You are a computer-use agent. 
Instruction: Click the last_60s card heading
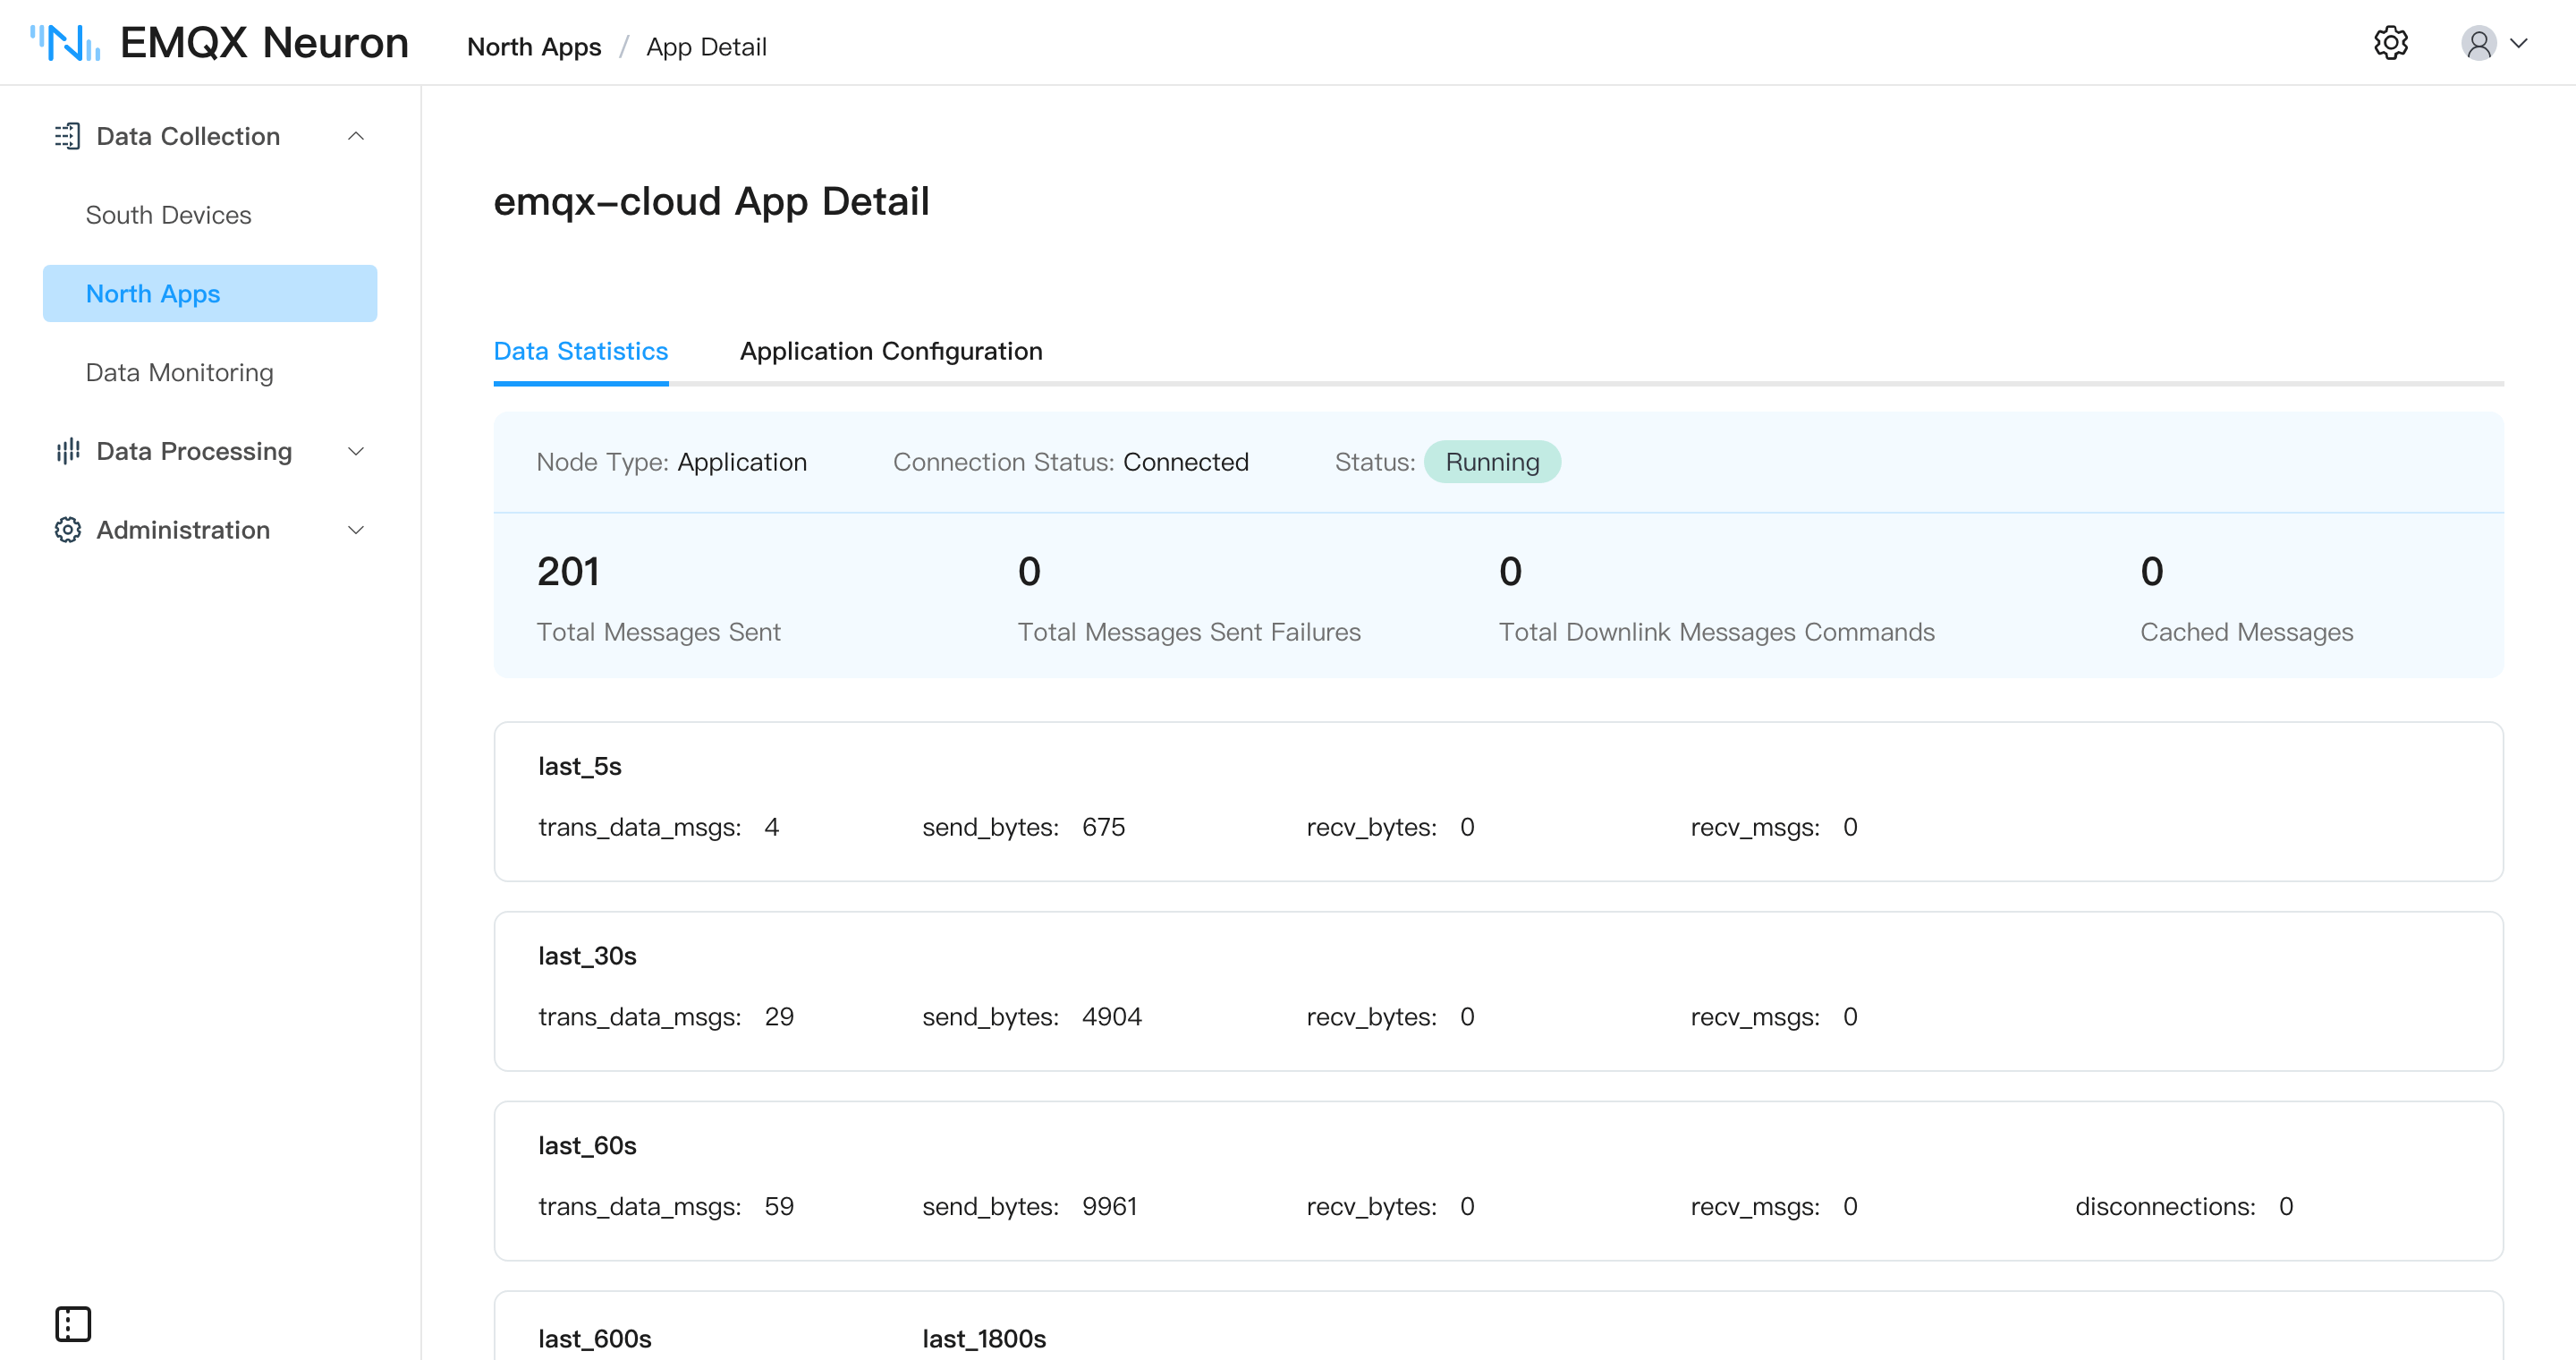pyautogui.click(x=587, y=1146)
